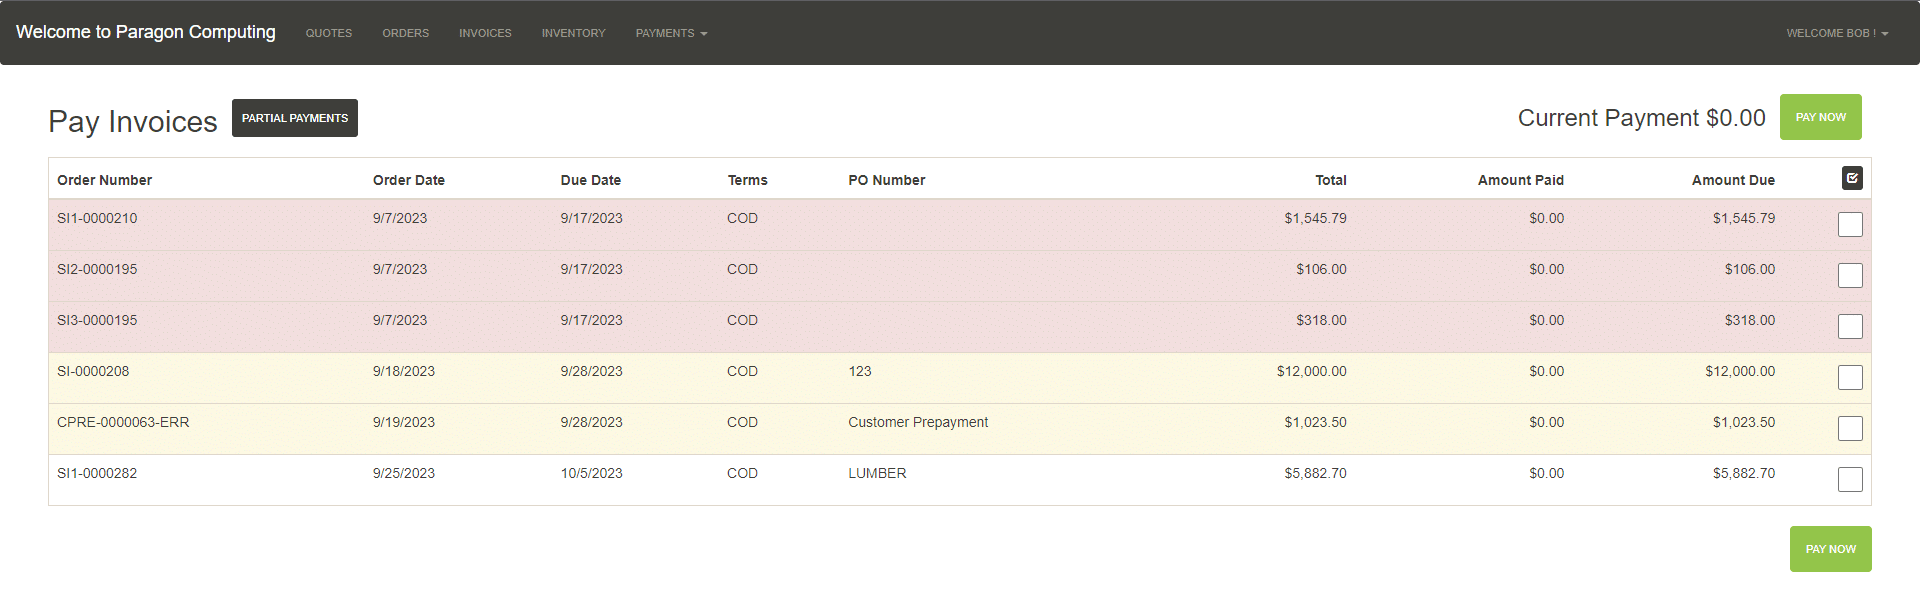Select the SI1-0000282 invoice checkbox
The height and width of the screenshot is (597, 1920).
click(1850, 480)
